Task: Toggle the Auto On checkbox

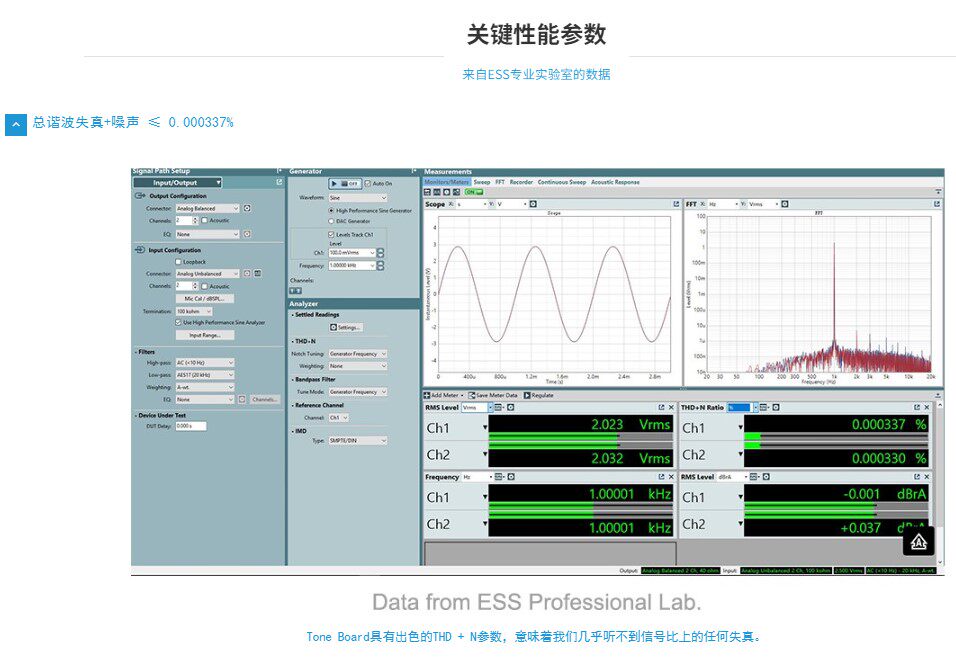Action: pyautogui.click(x=368, y=183)
